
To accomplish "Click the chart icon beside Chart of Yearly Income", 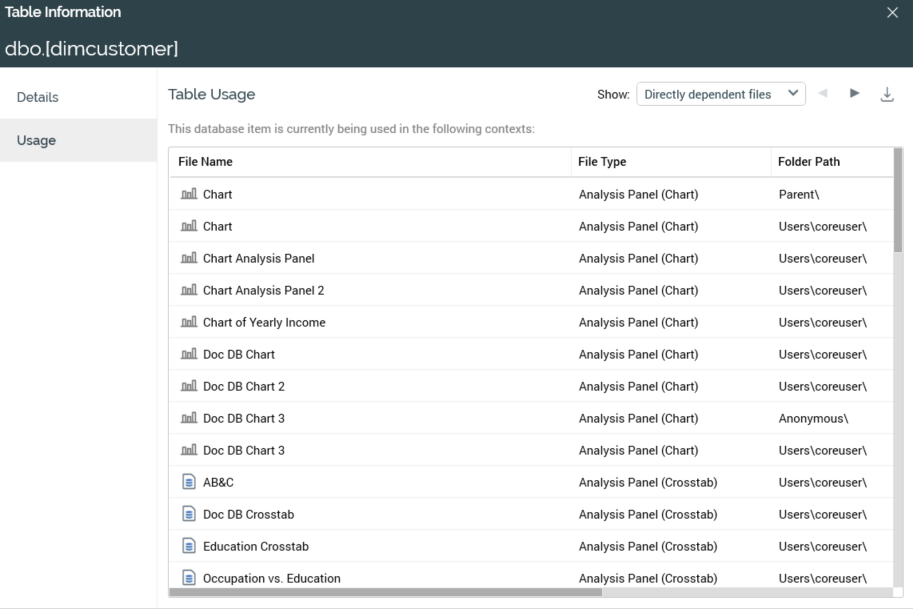I will 188,322.
